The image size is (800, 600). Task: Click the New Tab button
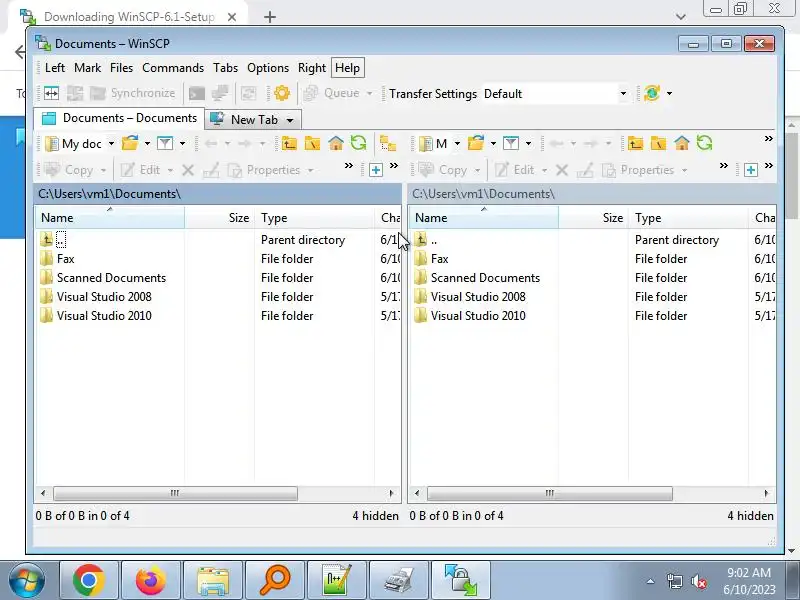253,120
